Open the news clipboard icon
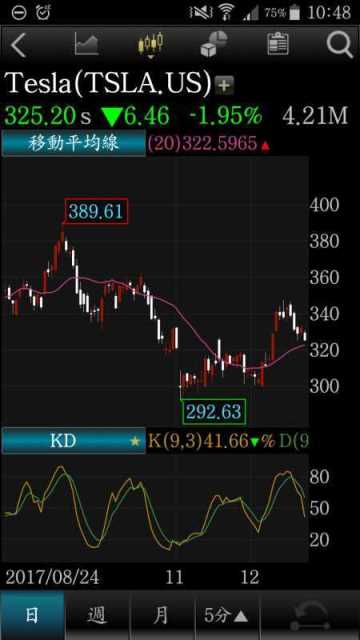360x640 pixels. click(278, 44)
